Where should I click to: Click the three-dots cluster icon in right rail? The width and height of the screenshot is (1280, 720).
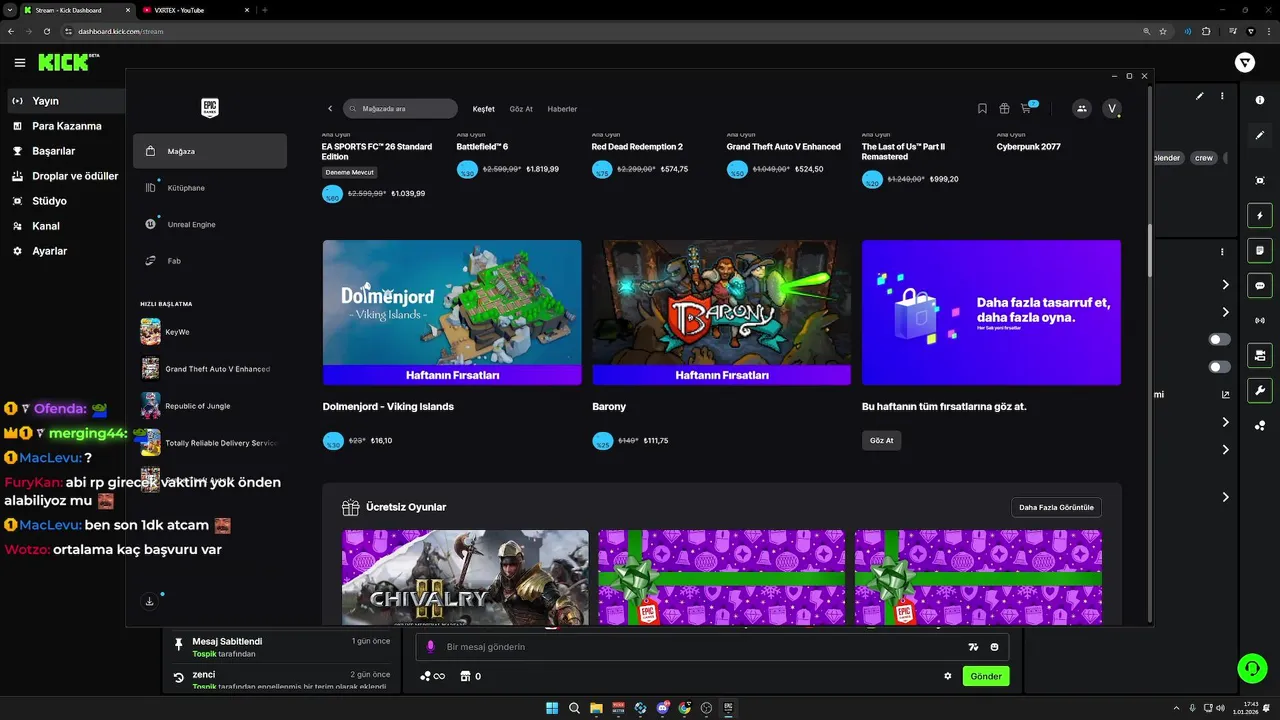pyautogui.click(x=1260, y=426)
